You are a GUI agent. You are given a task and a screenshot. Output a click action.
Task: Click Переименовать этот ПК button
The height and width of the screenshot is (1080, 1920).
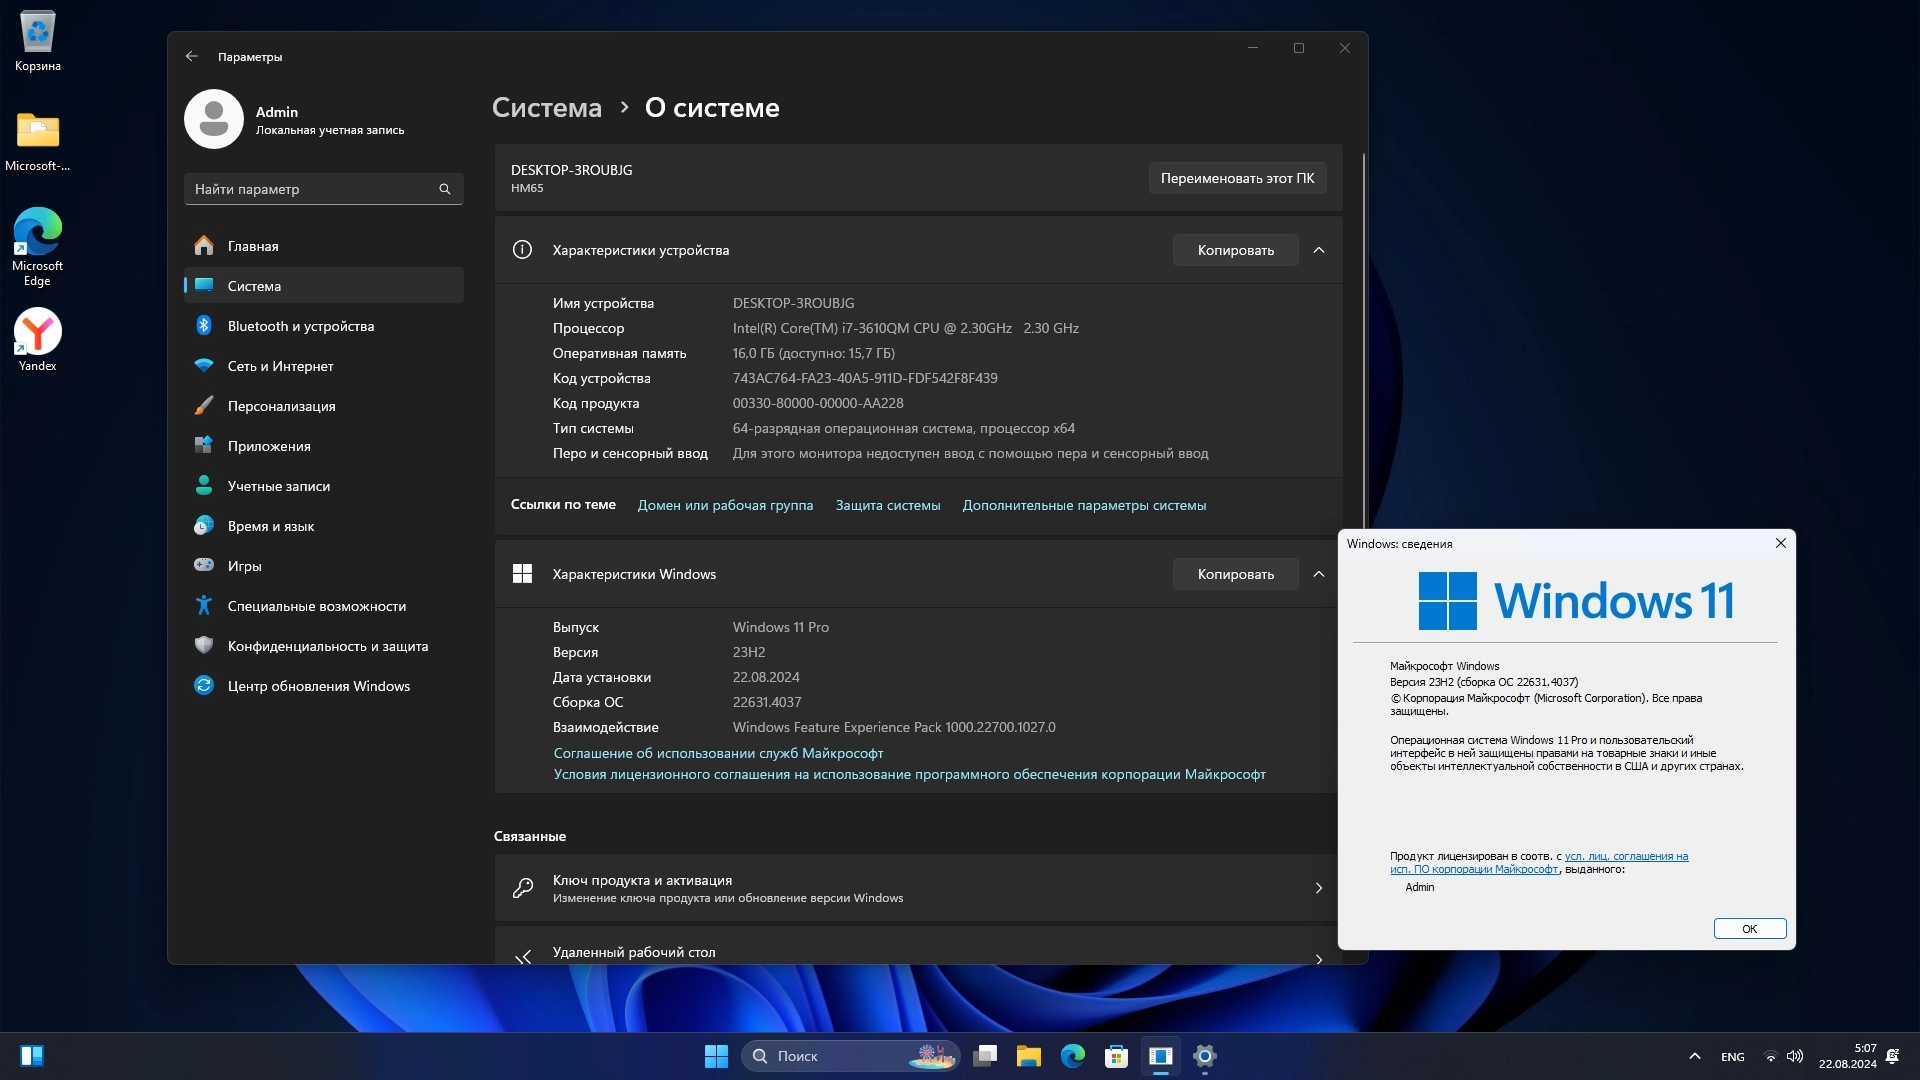tap(1237, 178)
